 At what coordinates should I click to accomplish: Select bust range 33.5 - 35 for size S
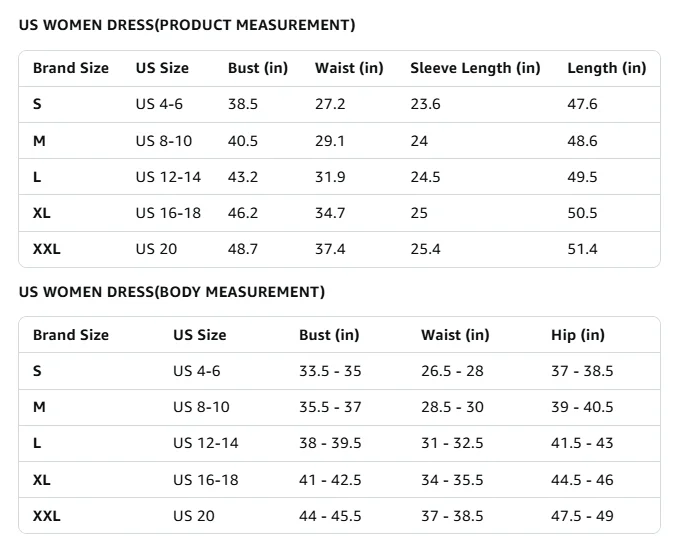(x=330, y=371)
